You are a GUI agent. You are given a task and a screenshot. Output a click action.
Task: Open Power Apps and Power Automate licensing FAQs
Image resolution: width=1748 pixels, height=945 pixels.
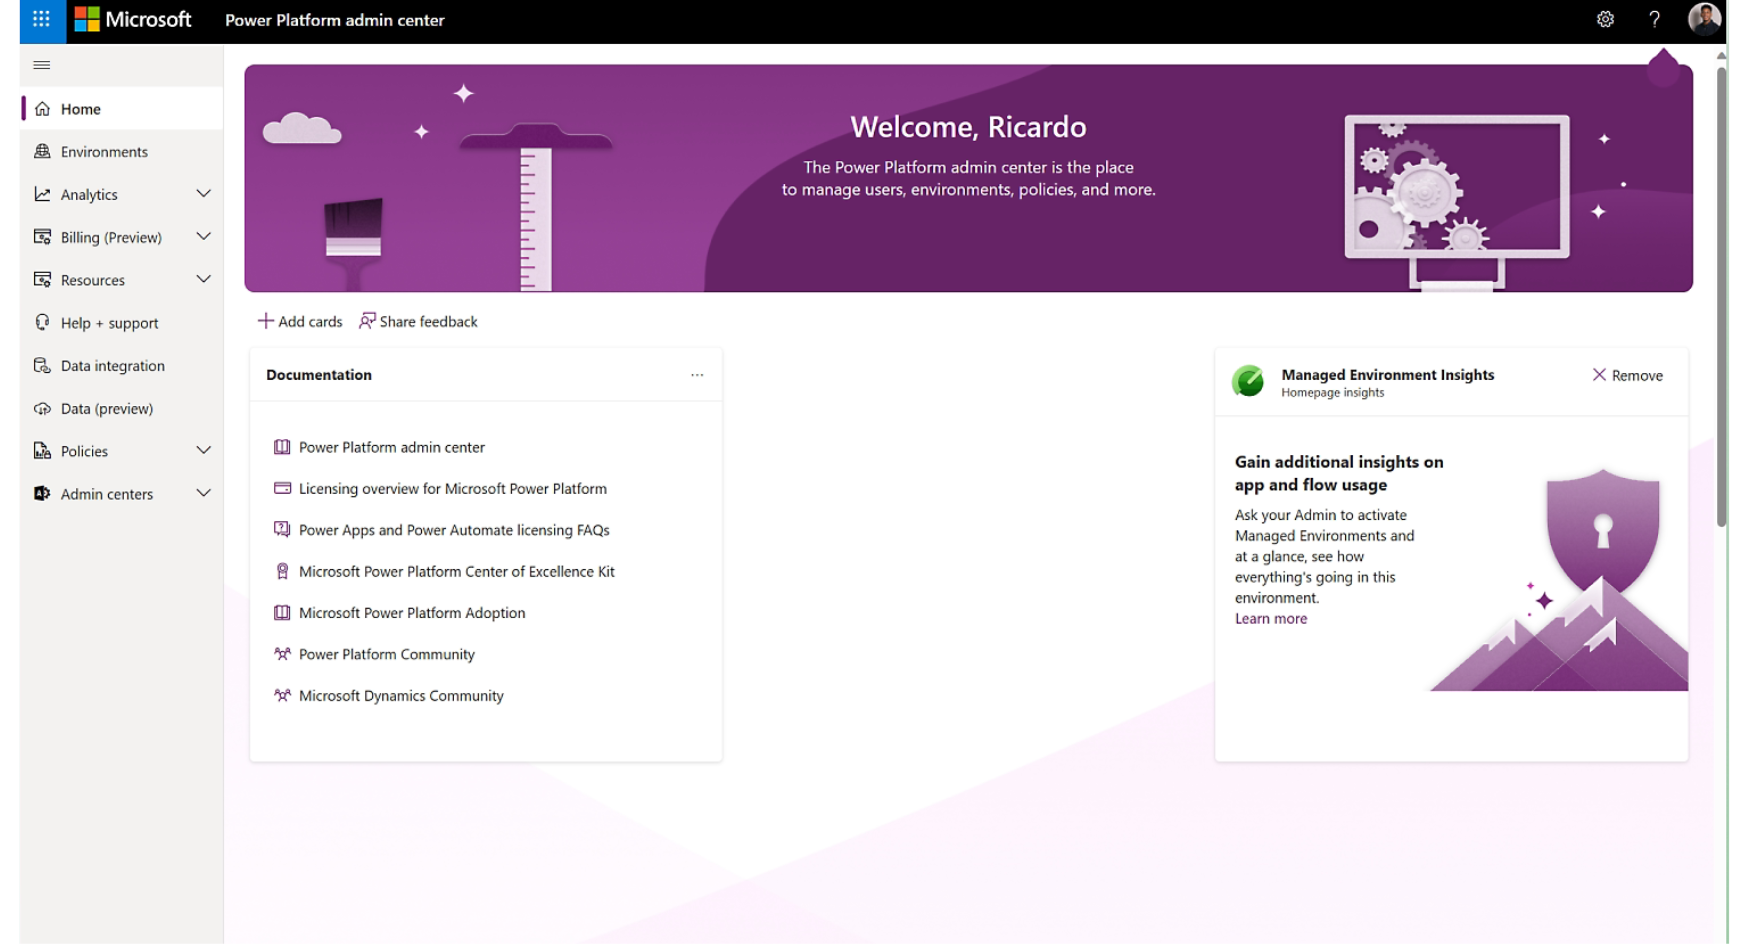[454, 530]
